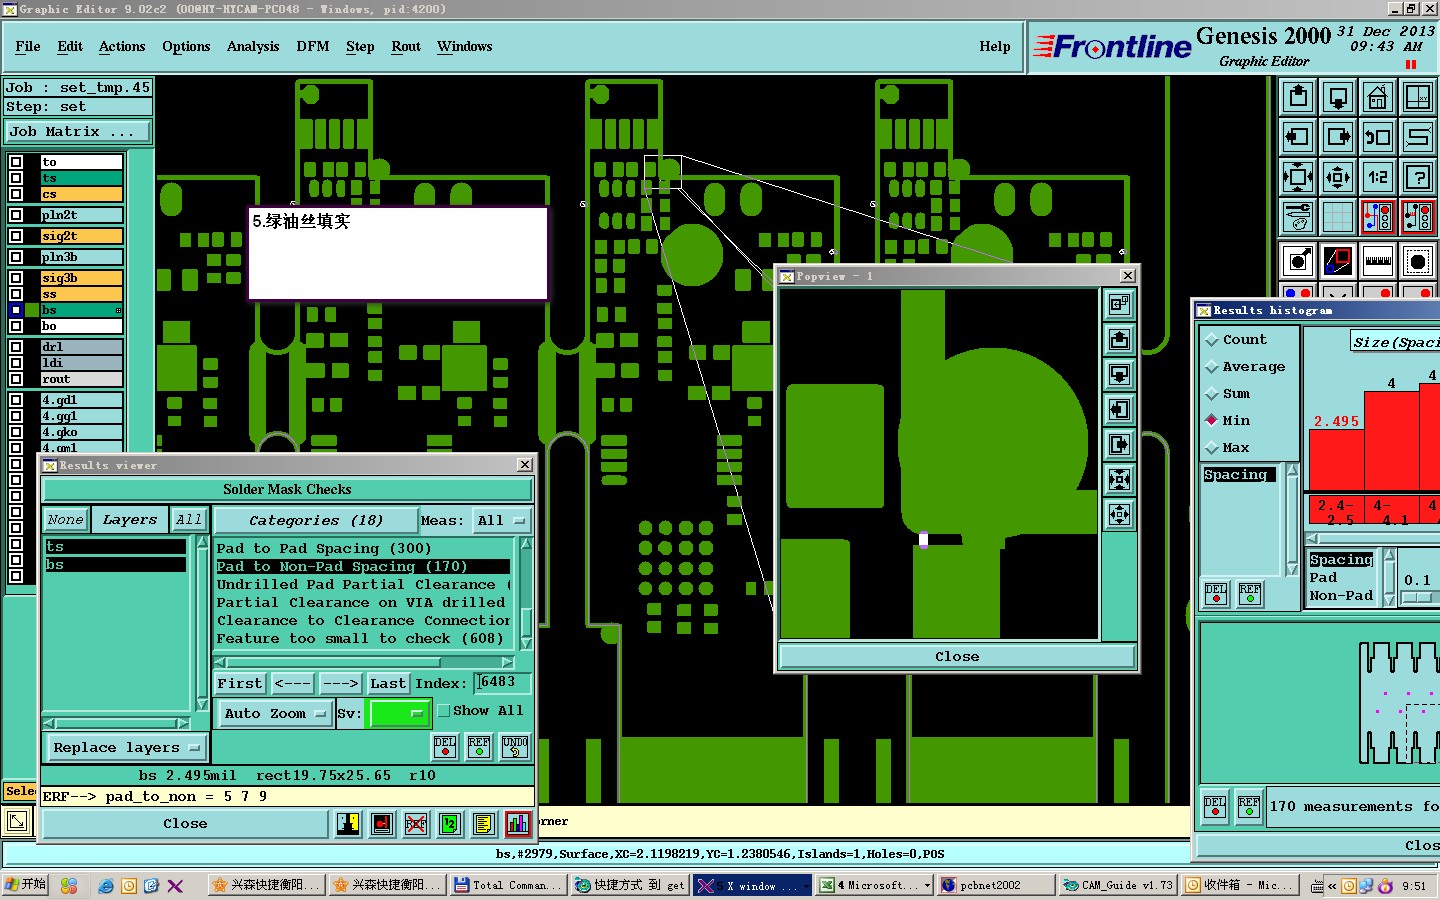This screenshot has width=1440, height=900.
Task: Open the Auto Zoom dropdown
Action: [275, 713]
